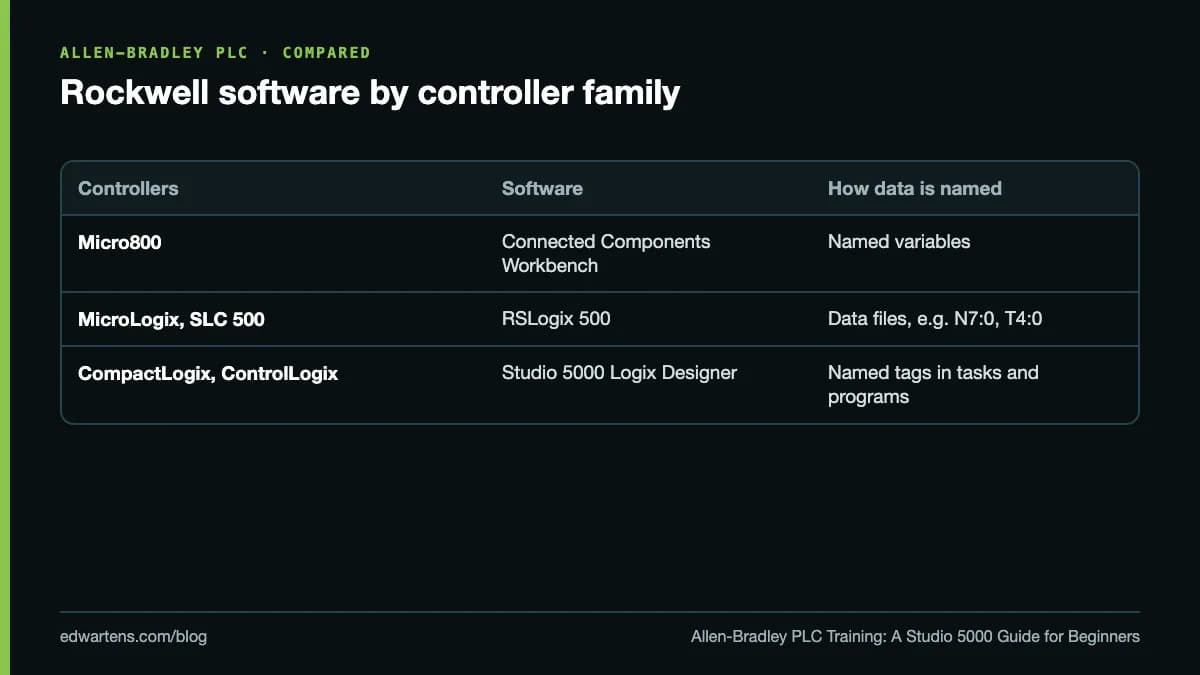Click the 'MicroLogix, SLC 500' cell

(171, 319)
